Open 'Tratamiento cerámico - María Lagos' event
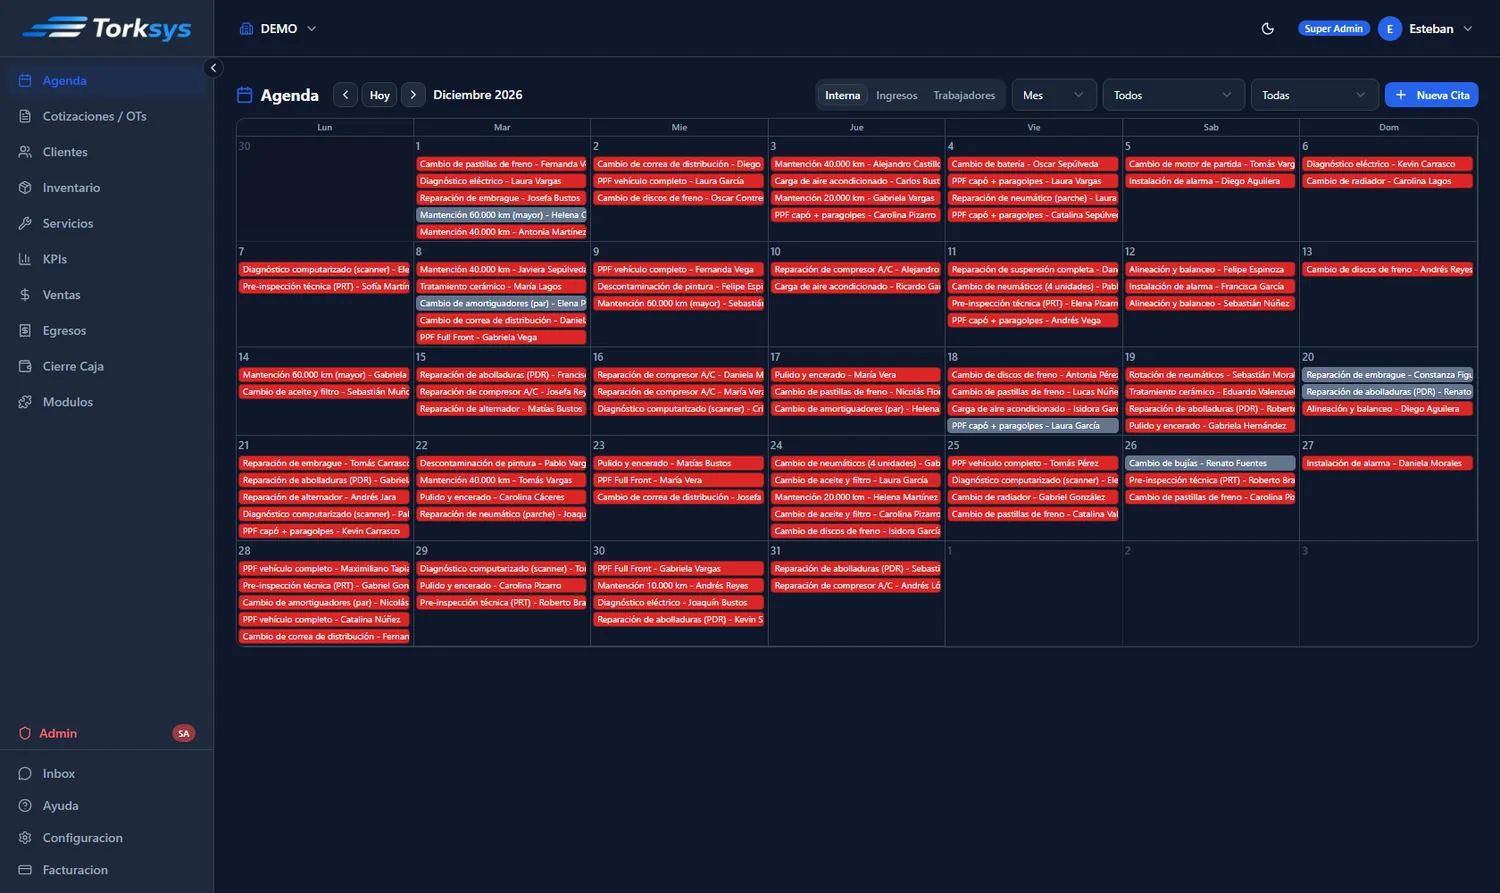1500x893 pixels. 501,287
